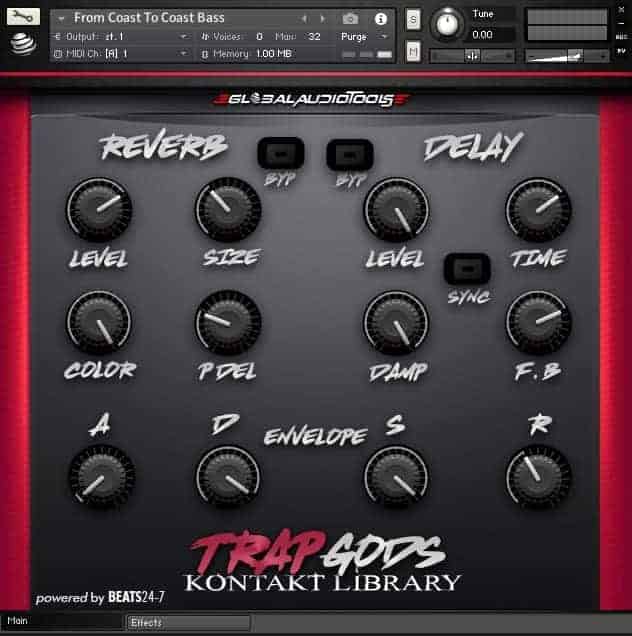Screen dimensions: 632x636
Task: Click the pan slider in header
Action: click(x=472, y=56)
